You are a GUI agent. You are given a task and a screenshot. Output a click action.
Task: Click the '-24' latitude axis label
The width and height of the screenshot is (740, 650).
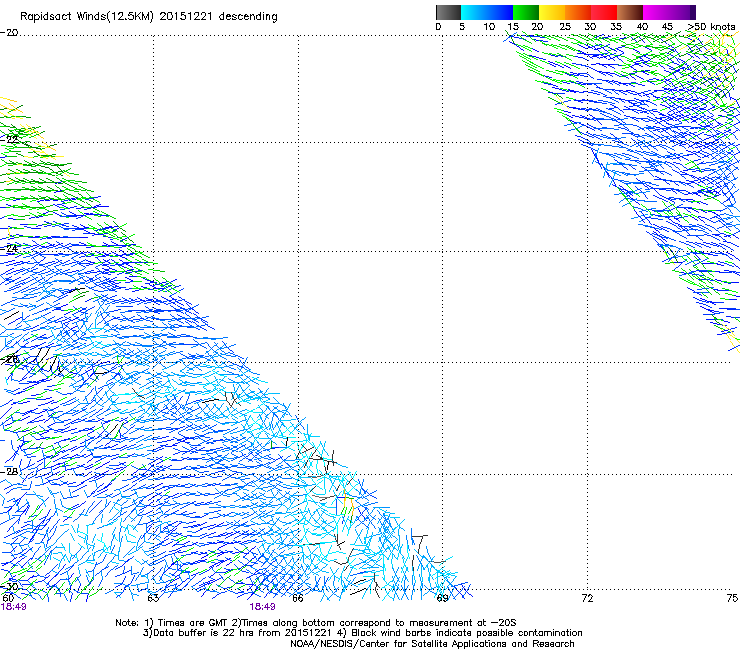click(x=9, y=248)
